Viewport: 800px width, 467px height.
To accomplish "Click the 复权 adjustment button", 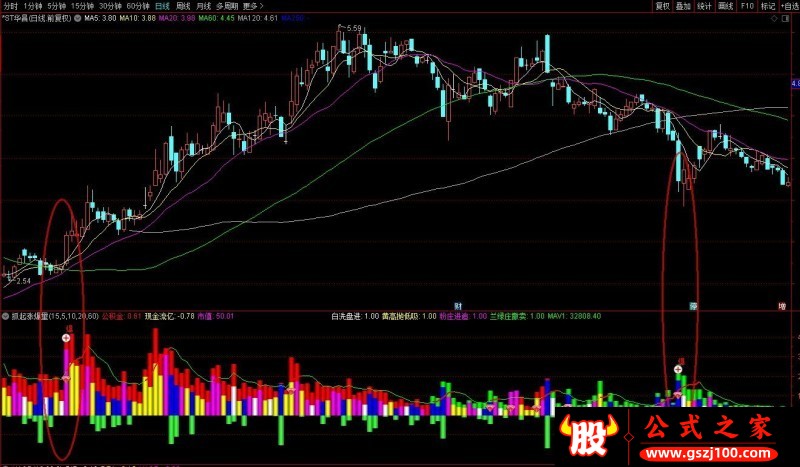I will [662, 6].
